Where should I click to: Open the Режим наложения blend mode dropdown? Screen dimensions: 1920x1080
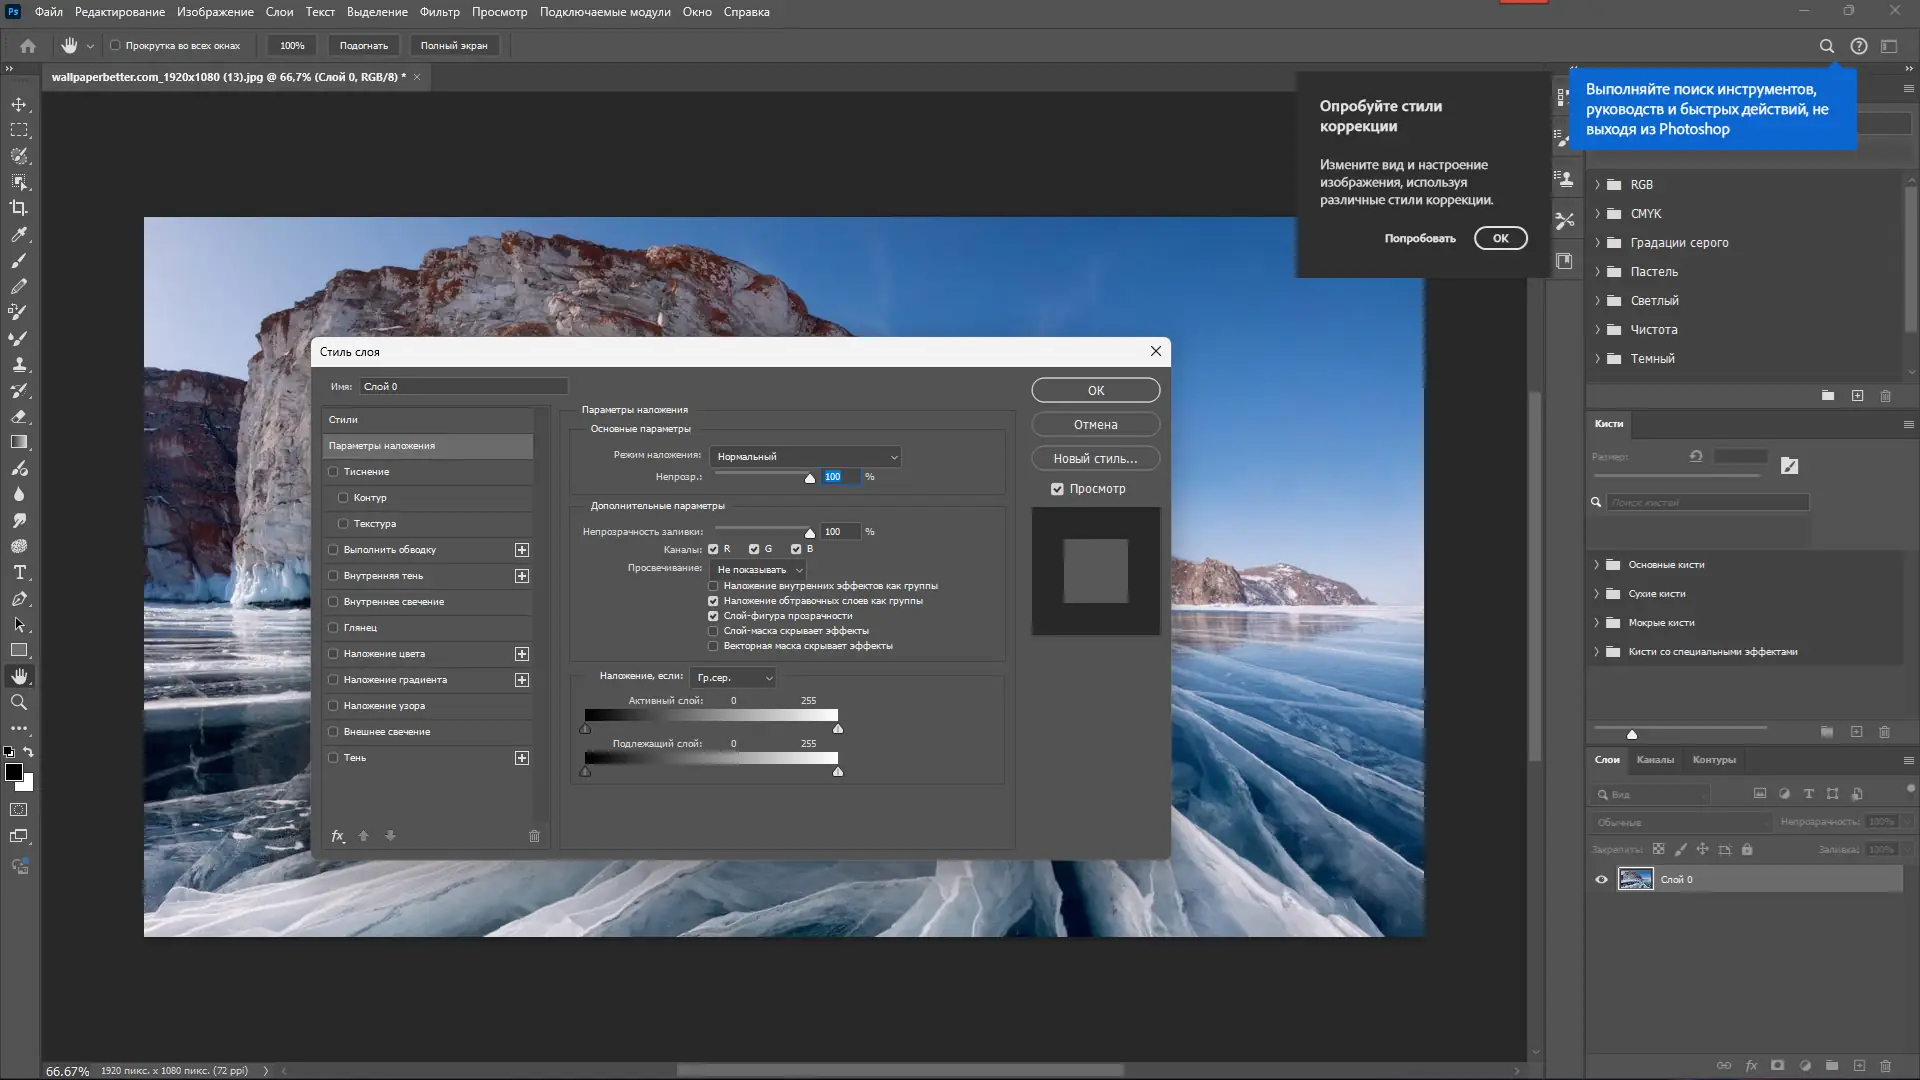point(806,457)
